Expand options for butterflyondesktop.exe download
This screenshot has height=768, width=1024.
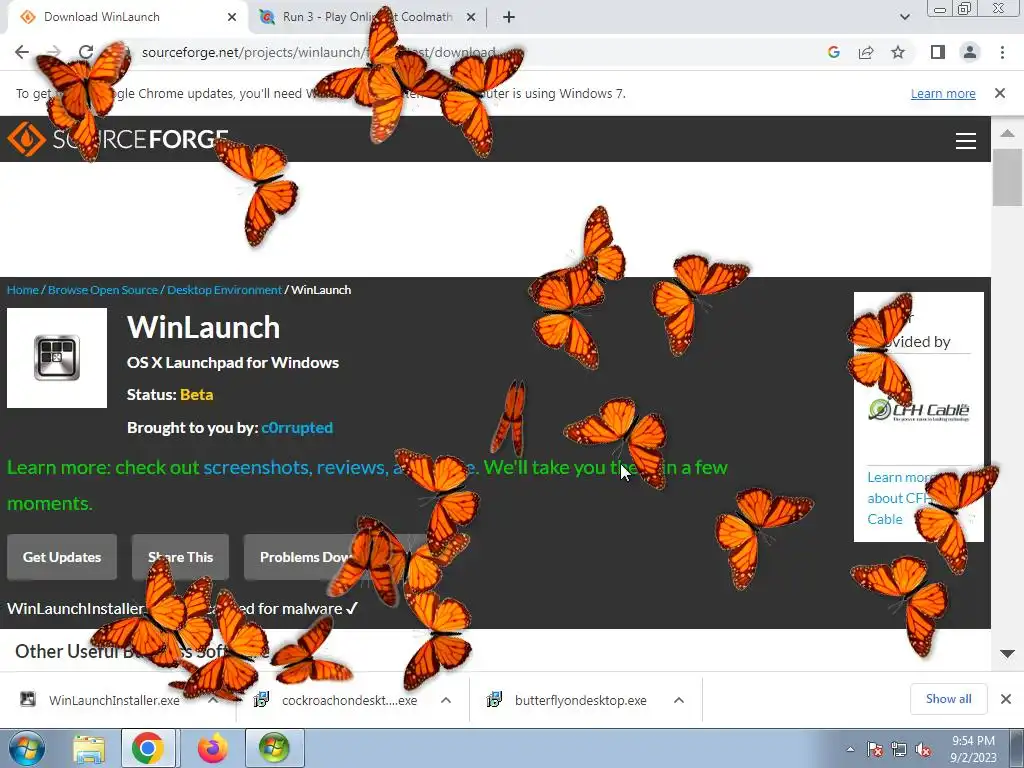[679, 700]
